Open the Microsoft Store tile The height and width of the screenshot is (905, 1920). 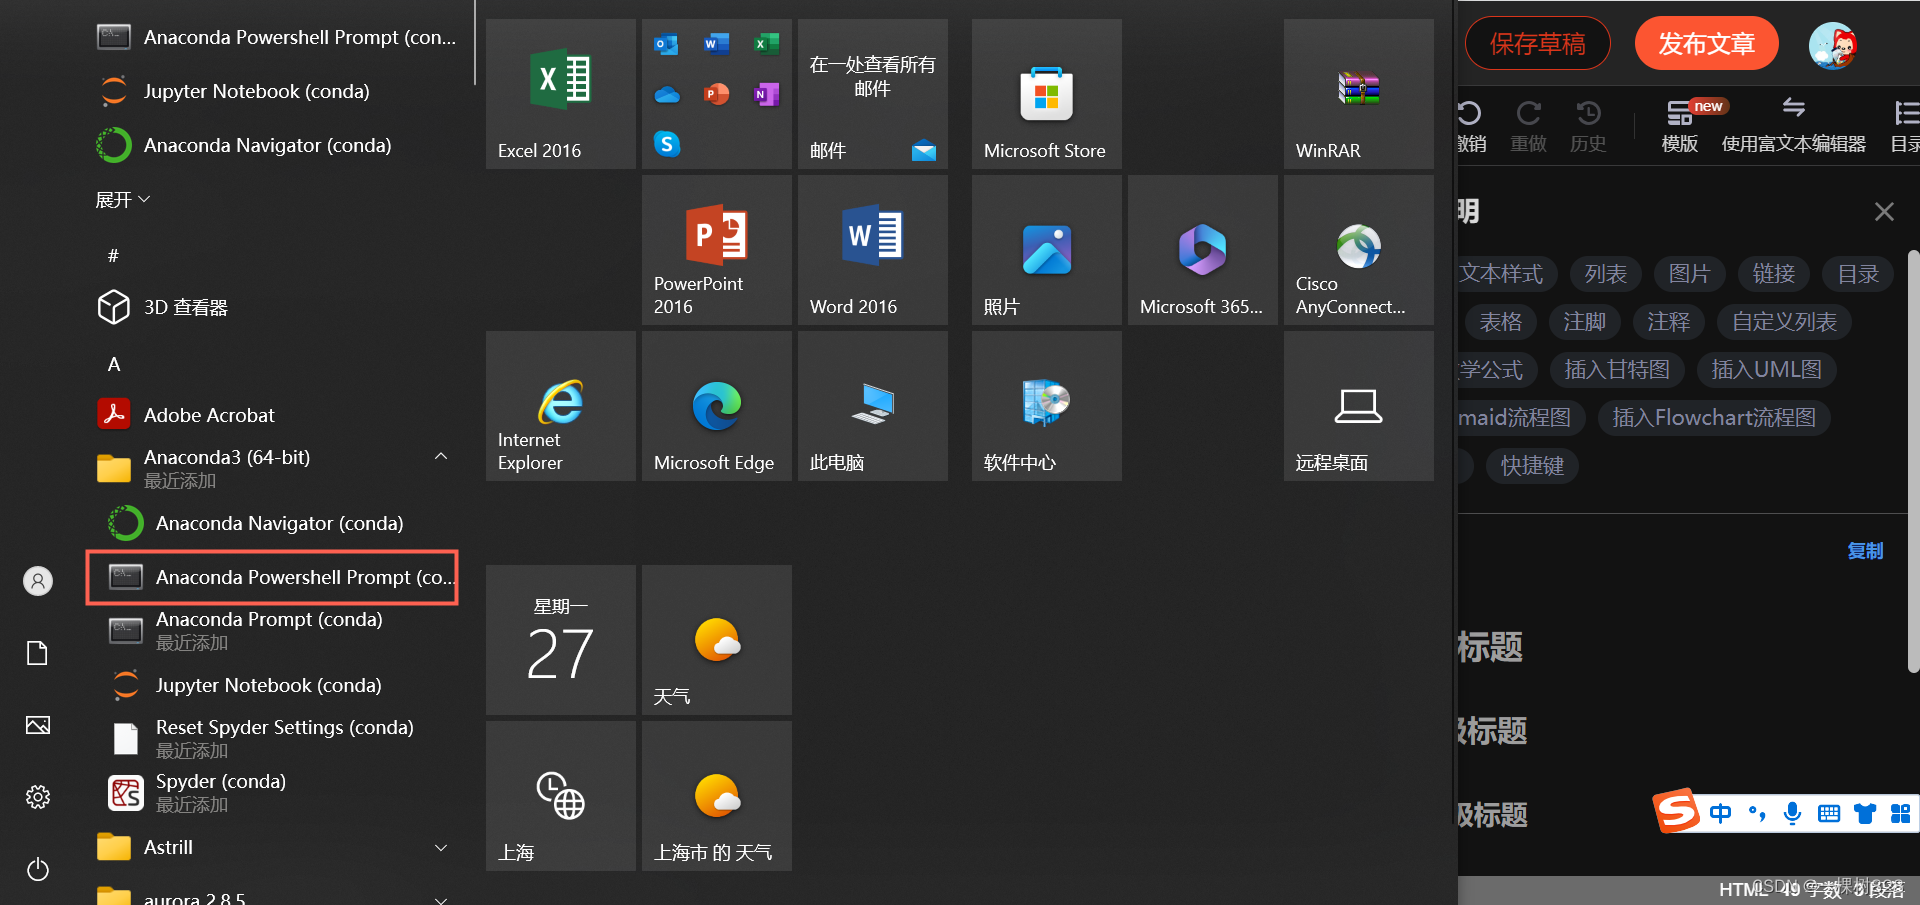pyautogui.click(x=1047, y=94)
